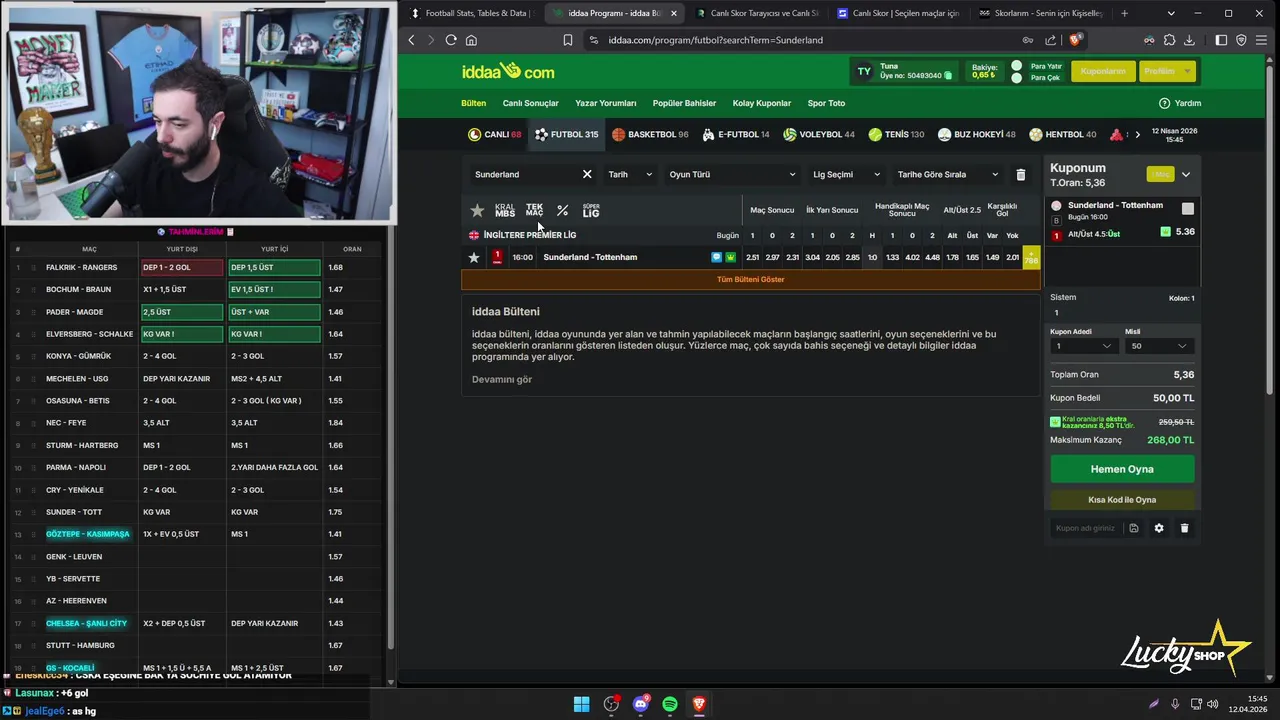
Task: Open Canlı Sonuçlar menu
Action: coord(530,103)
